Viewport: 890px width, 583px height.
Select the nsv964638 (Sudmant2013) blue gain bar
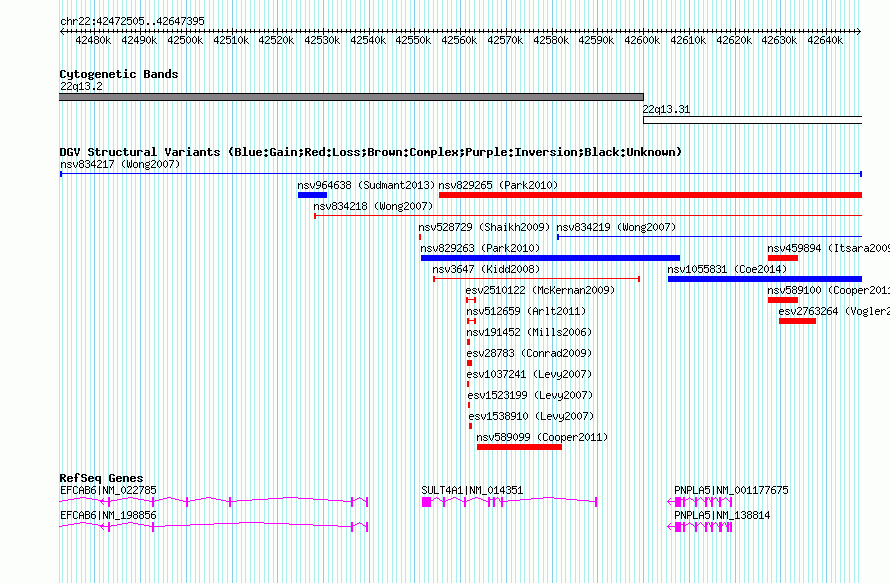click(x=312, y=195)
